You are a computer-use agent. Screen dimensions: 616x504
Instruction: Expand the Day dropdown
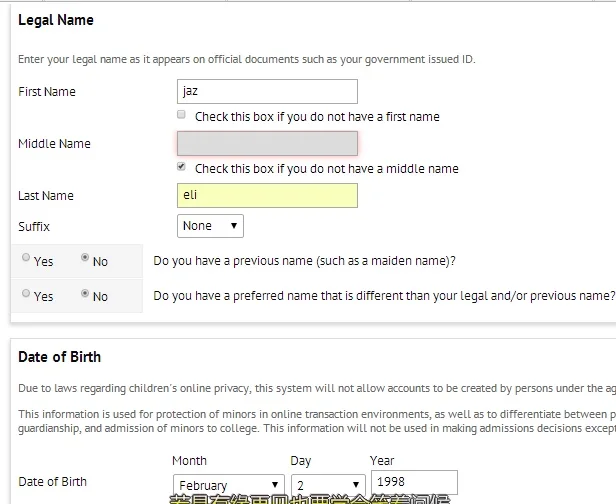coord(327,485)
